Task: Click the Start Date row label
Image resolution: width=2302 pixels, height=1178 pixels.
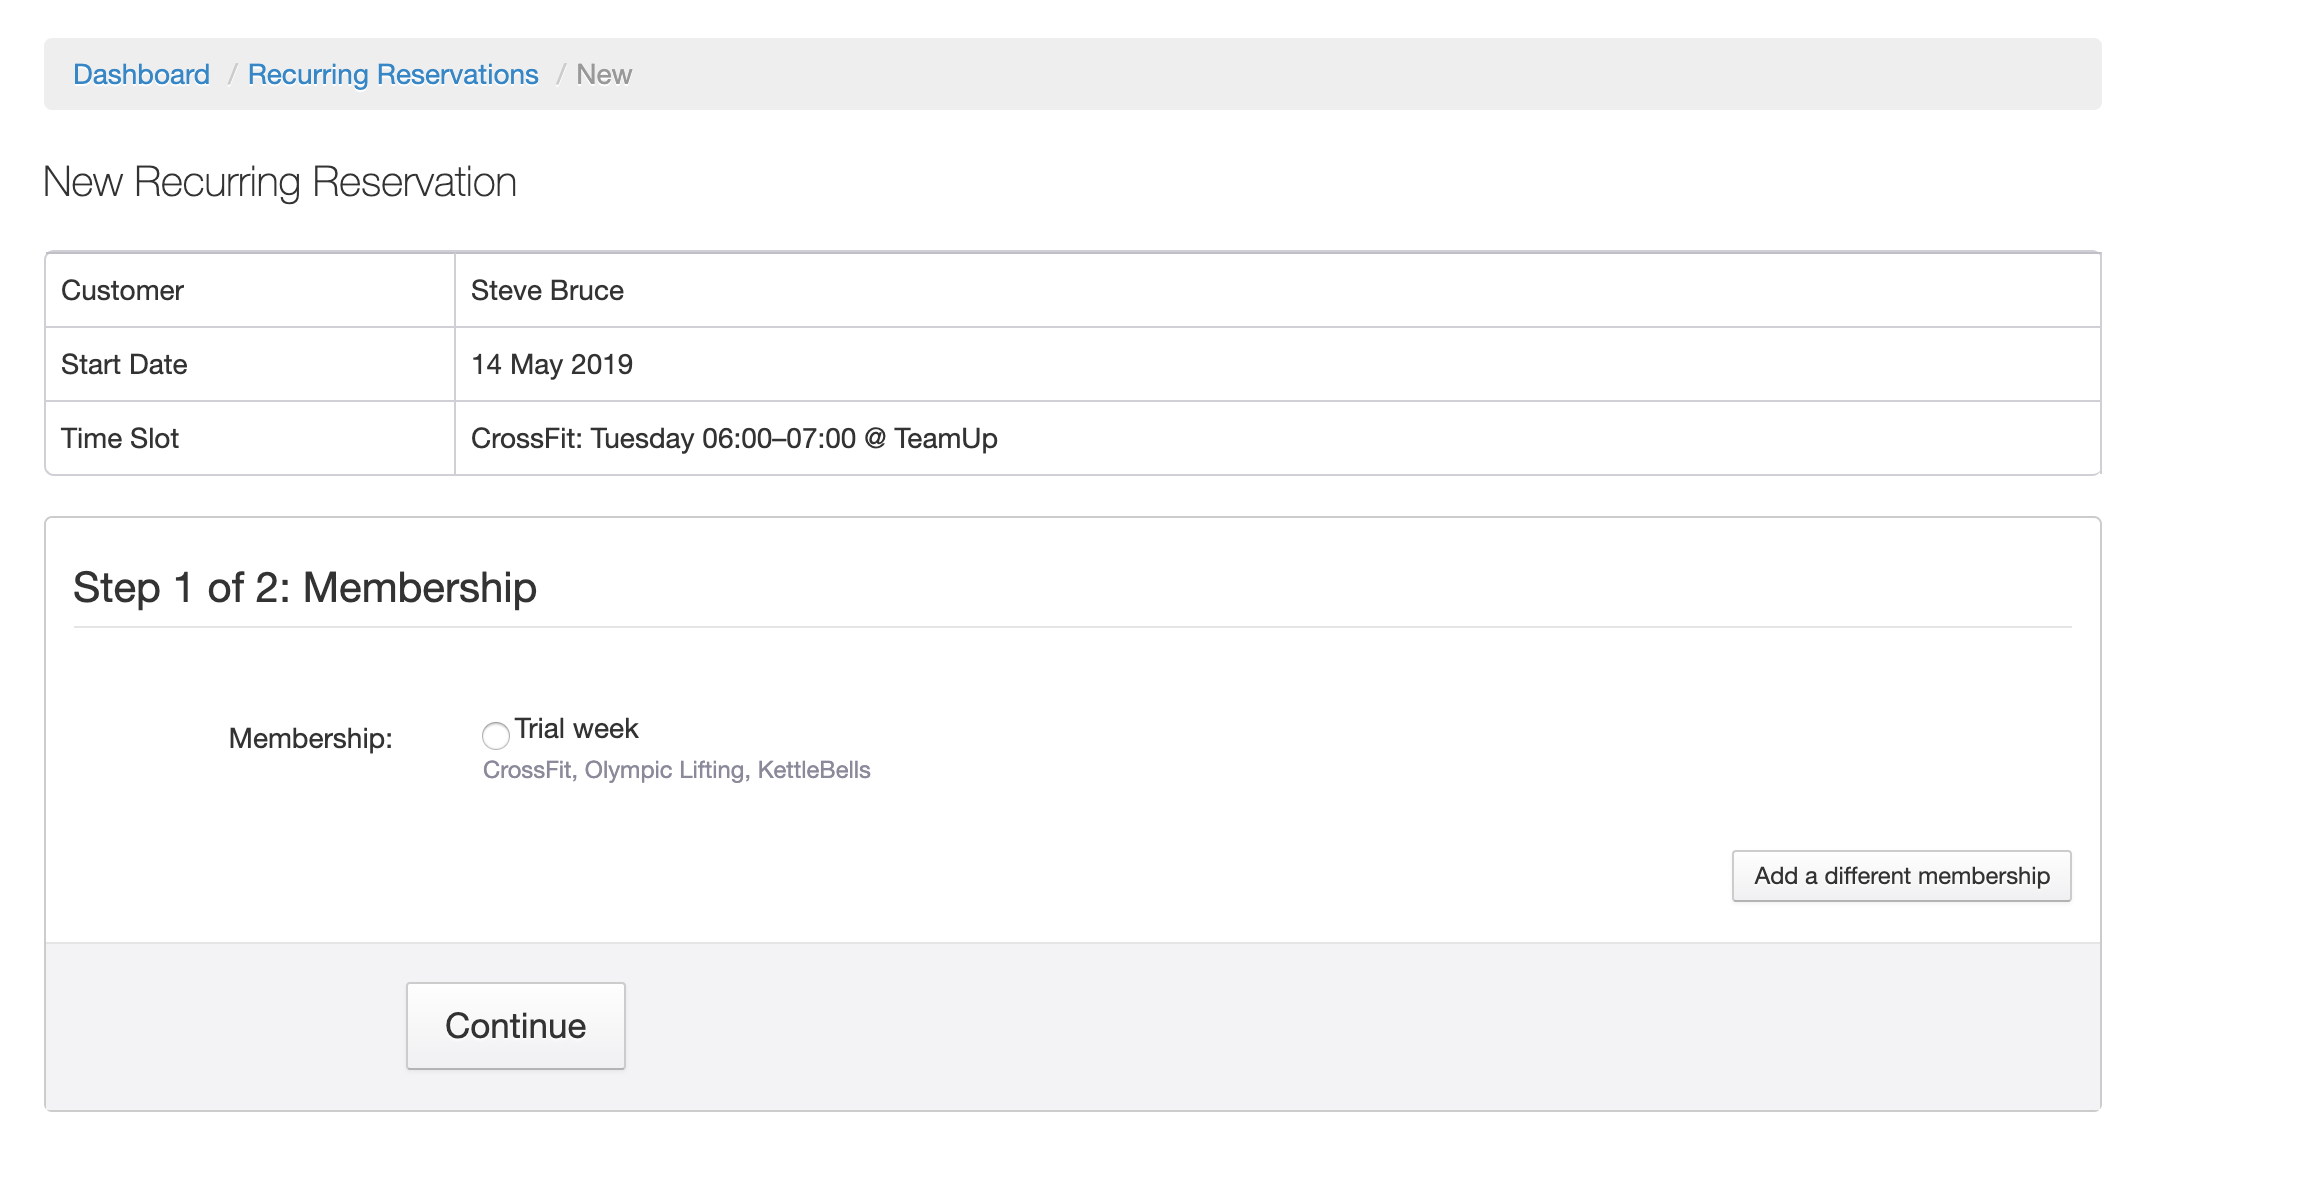Action: (124, 365)
